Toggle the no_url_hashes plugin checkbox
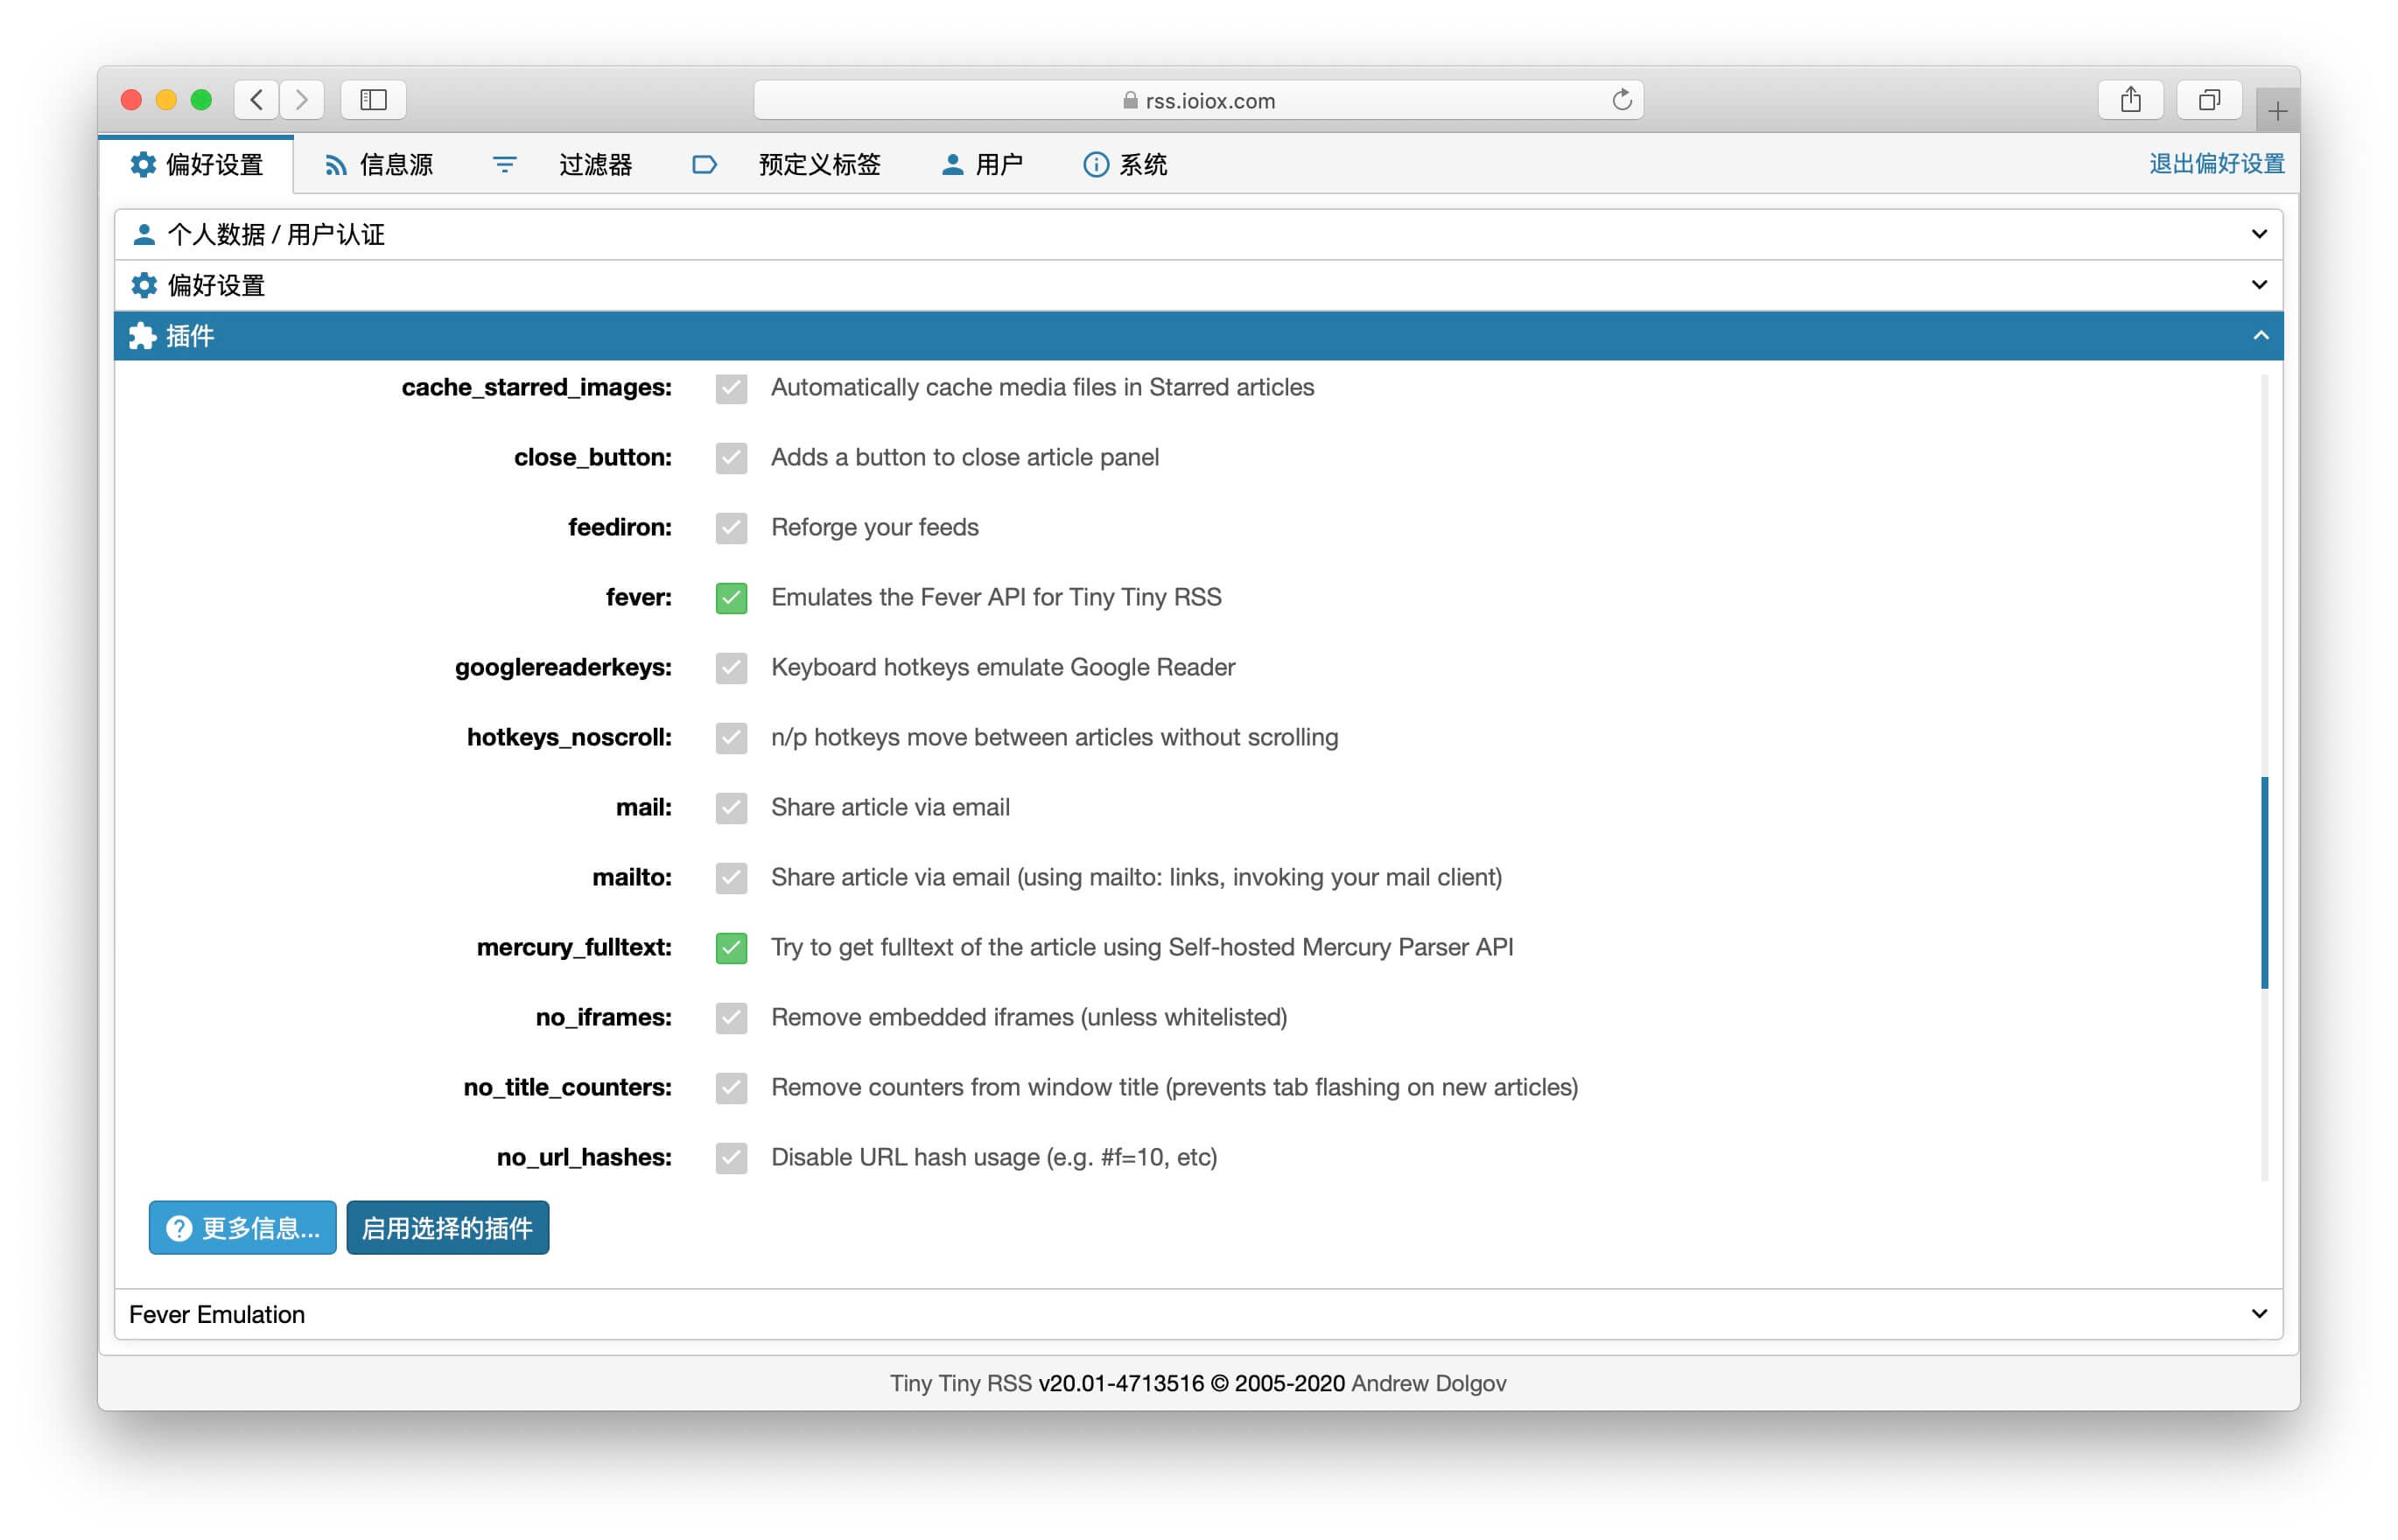Viewport: 2398px width, 1540px height. [x=731, y=1158]
